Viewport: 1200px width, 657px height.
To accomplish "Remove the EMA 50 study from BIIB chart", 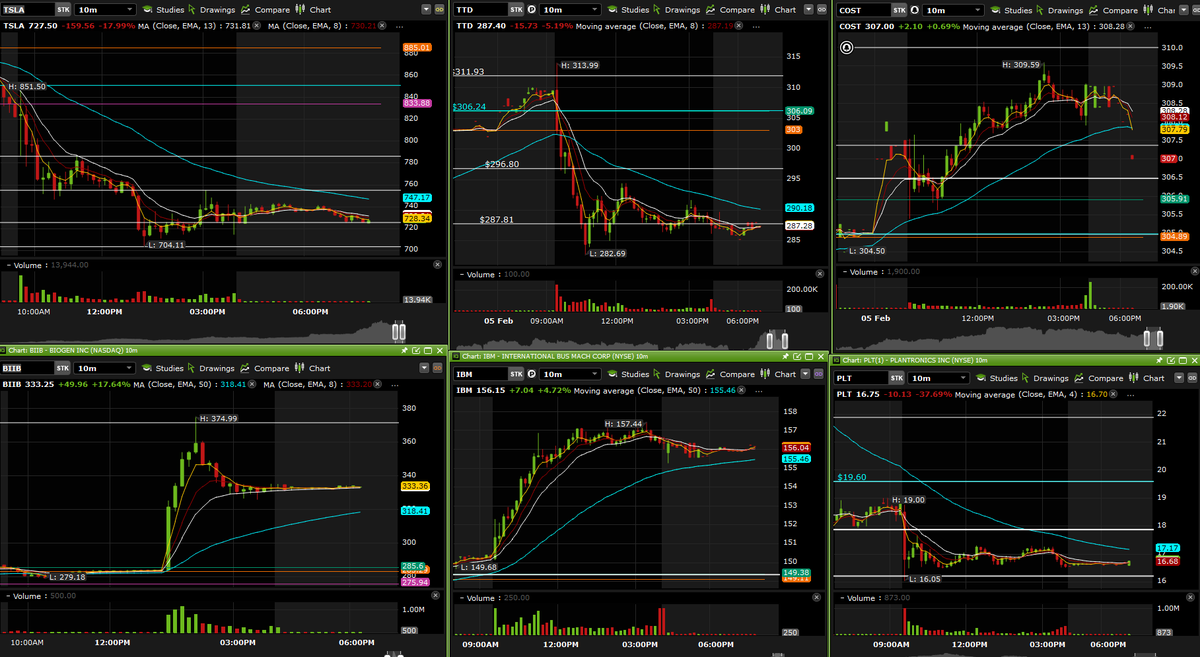I will tap(252, 384).
